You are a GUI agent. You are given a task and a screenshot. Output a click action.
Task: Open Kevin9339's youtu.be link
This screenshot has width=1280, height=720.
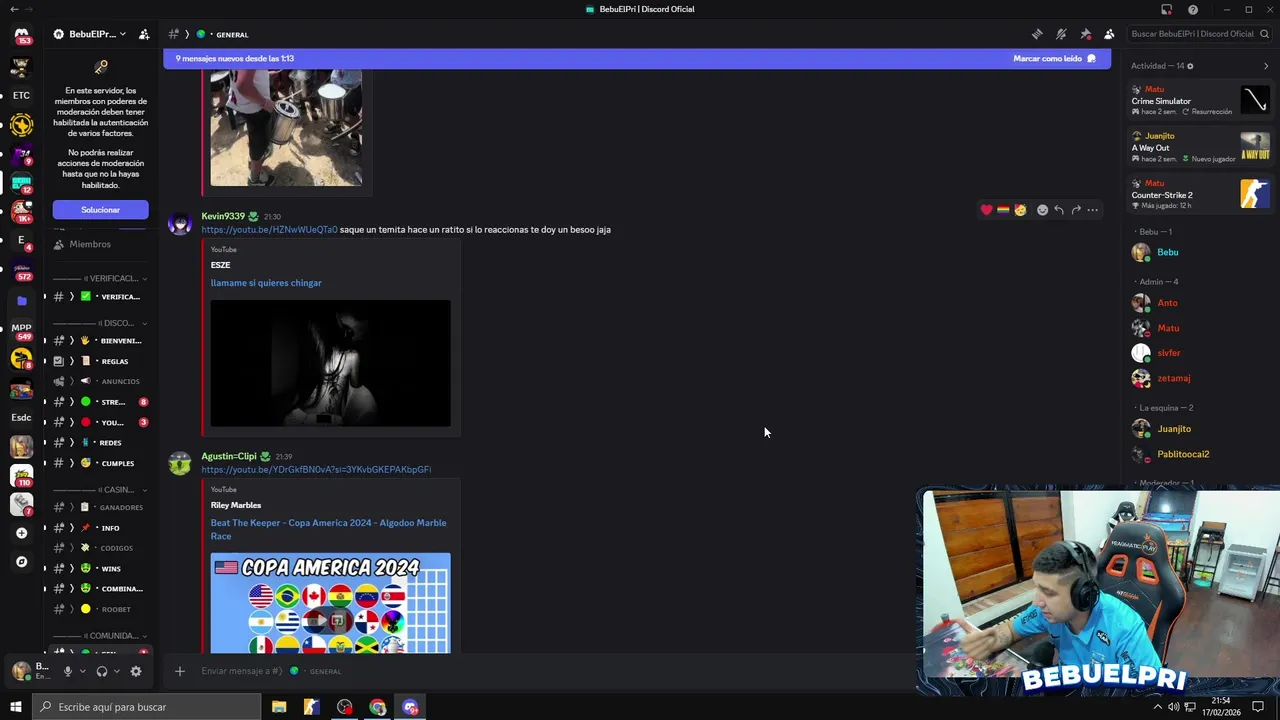click(x=269, y=230)
